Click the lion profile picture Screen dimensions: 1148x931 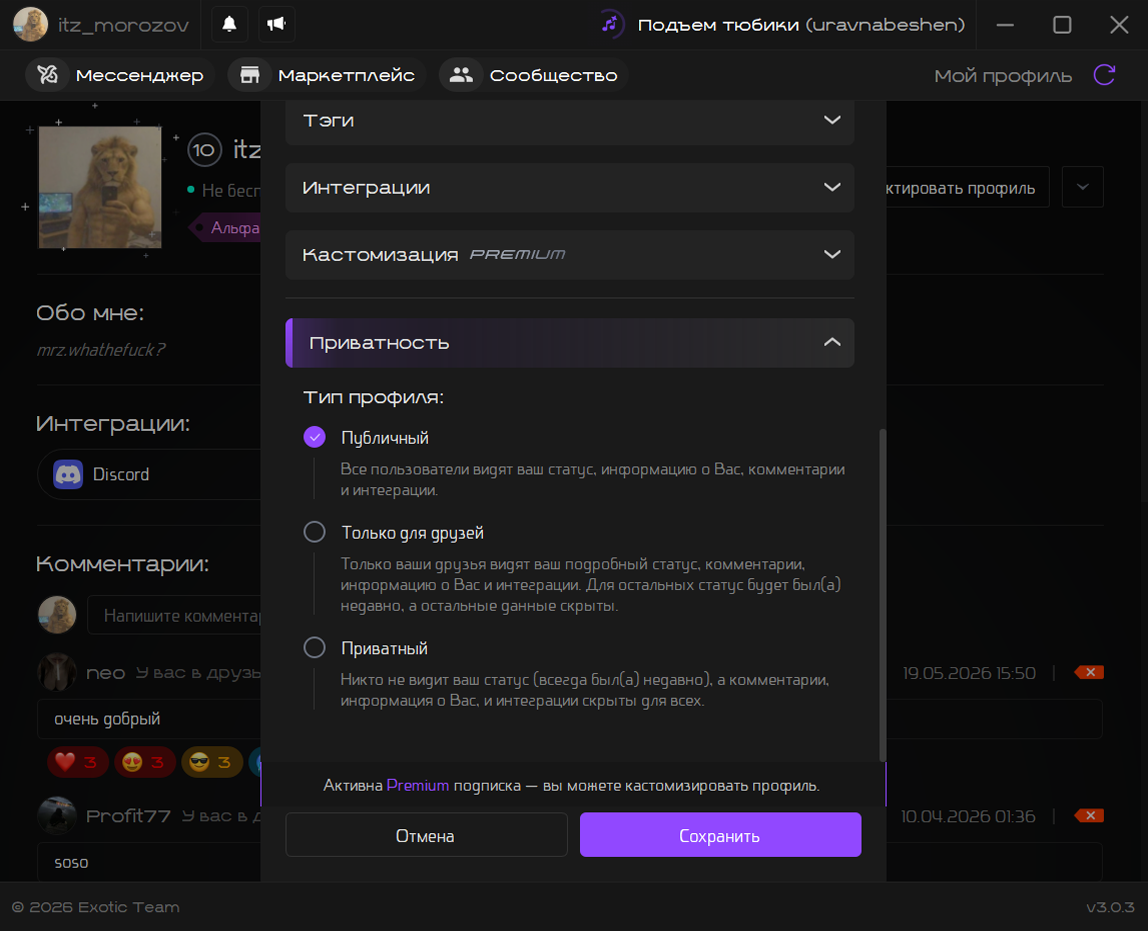click(x=100, y=187)
